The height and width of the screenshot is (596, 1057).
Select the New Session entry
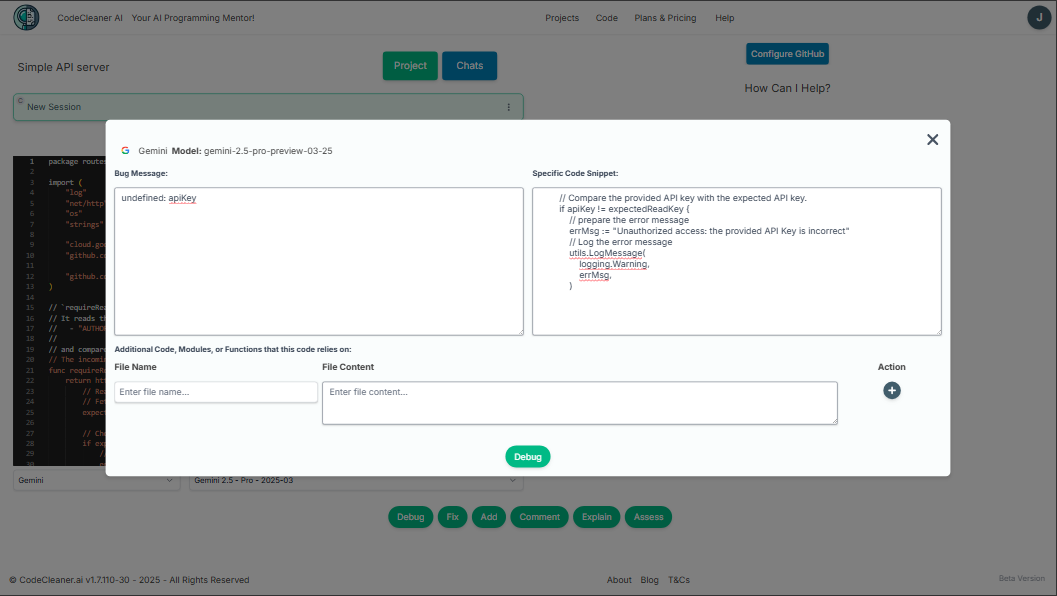click(x=268, y=107)
